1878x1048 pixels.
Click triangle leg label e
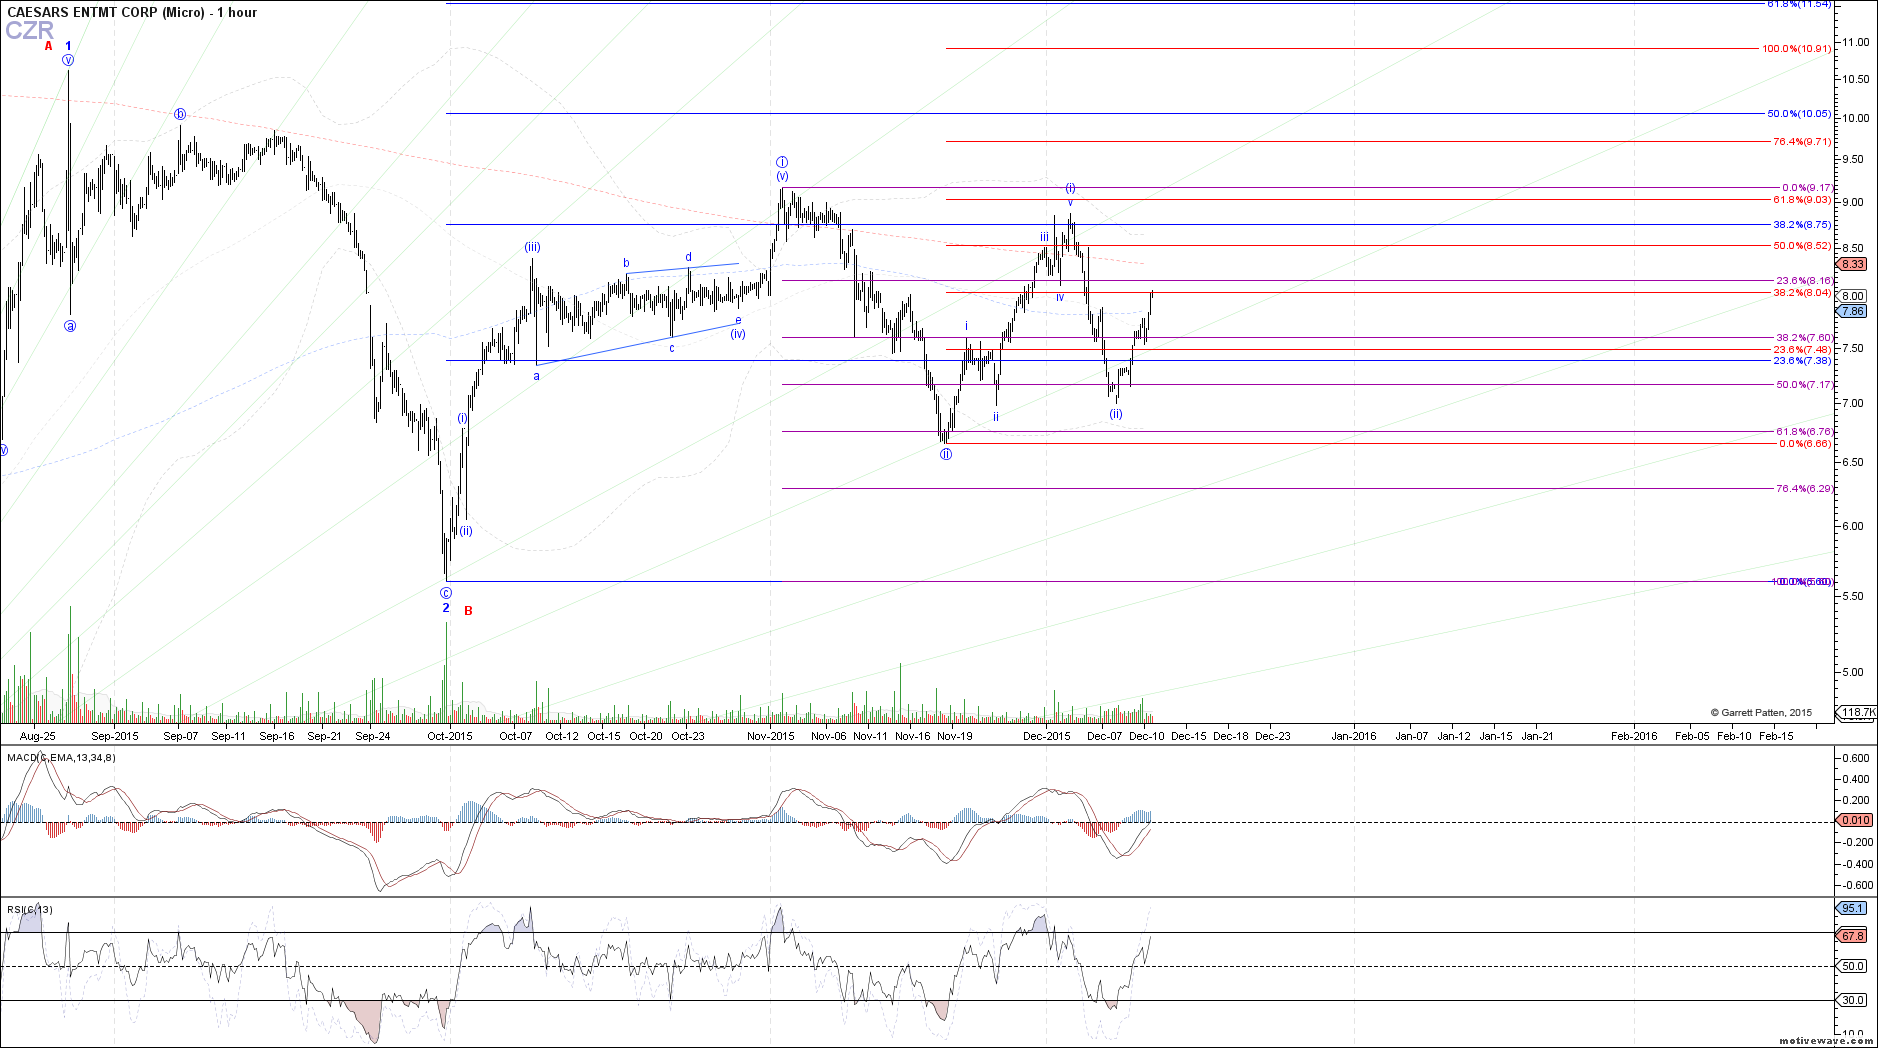pos(738,321)
